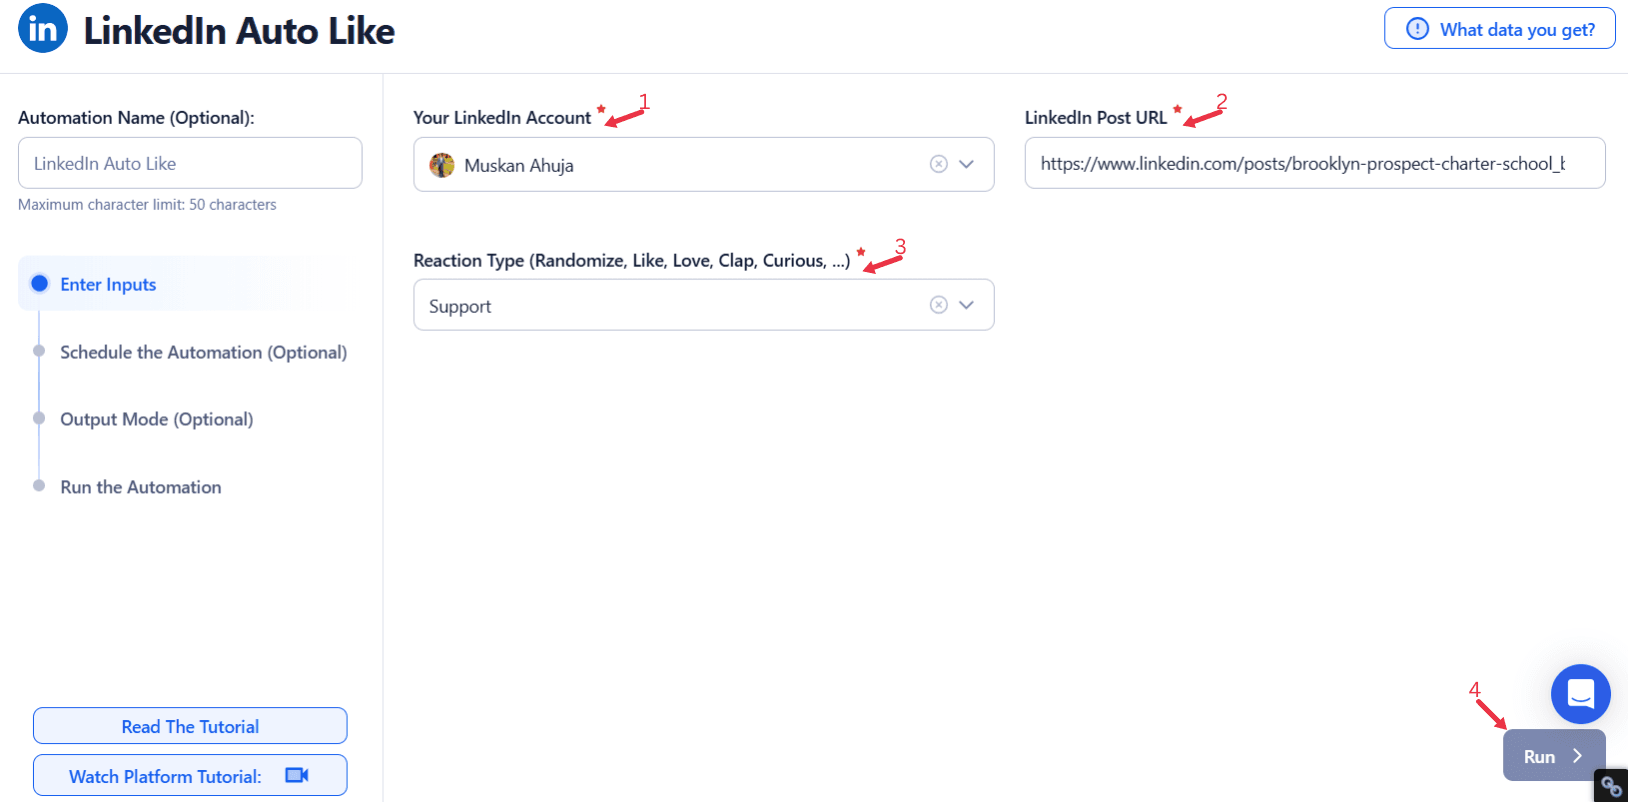Viewport: 1628px width, 802px height.
Task: Click Muskan Ahuja's profile avatar
Action: (442, 165)
